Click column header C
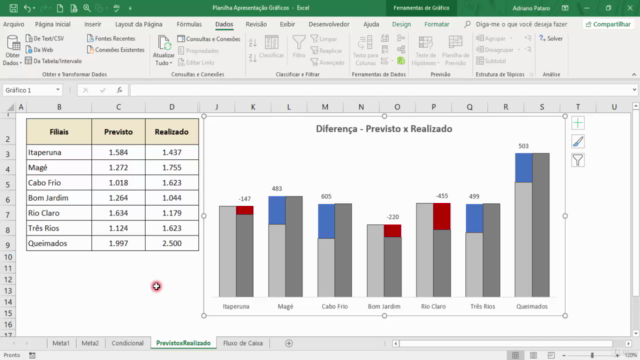640x360 pixels. pyautogui.click(x=118, y=107)
